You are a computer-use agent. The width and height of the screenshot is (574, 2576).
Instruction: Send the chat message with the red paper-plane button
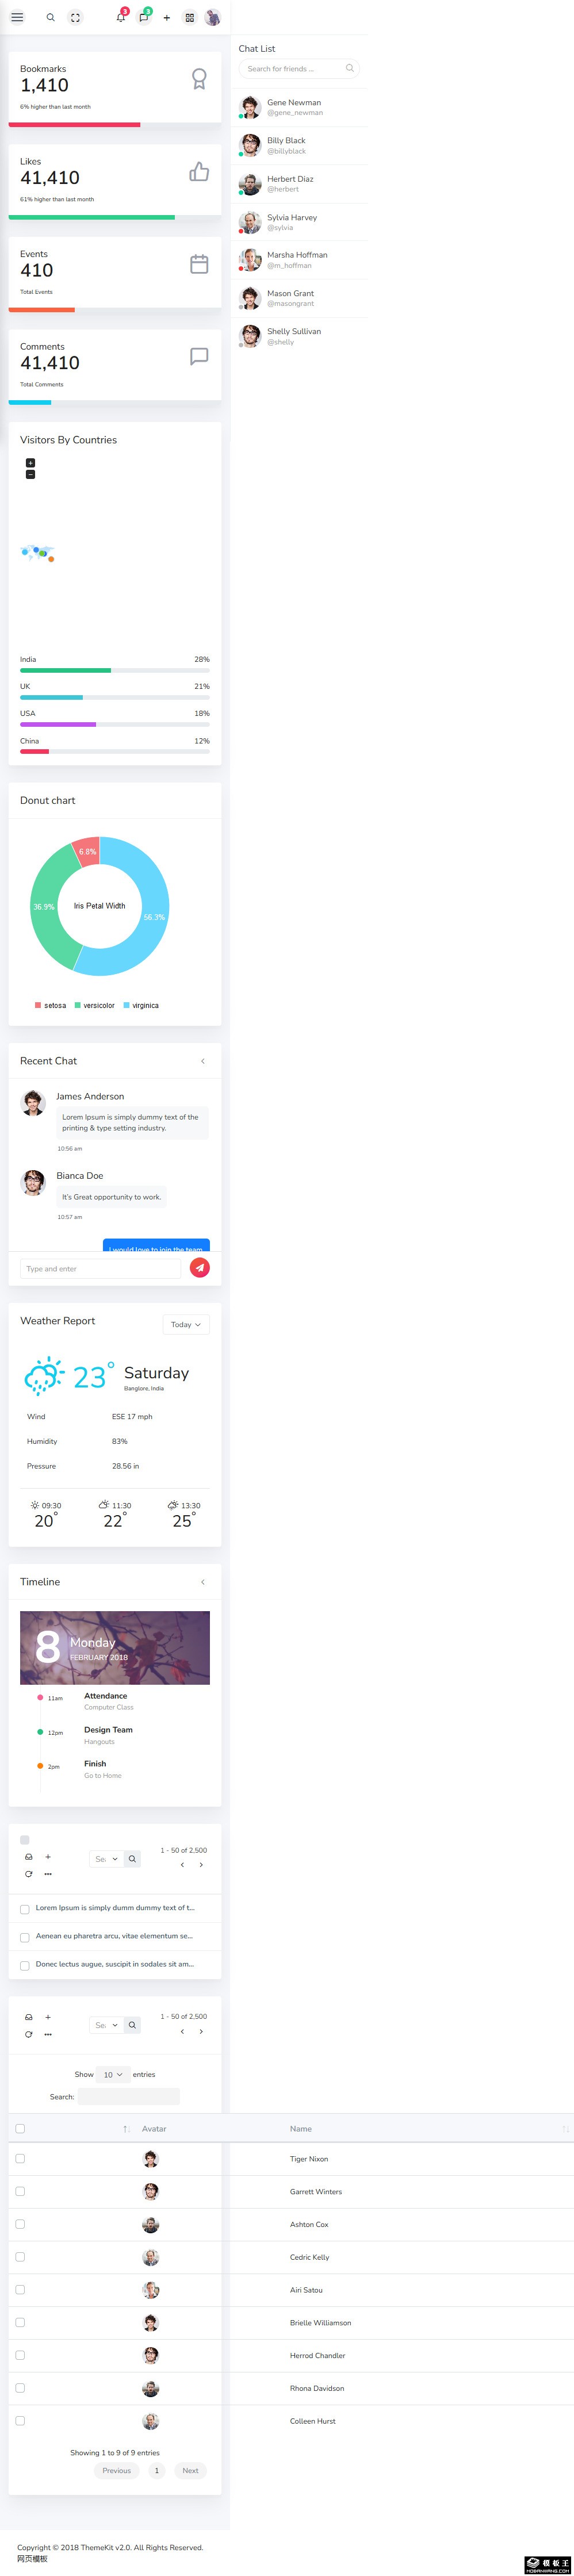point(200,1267)
